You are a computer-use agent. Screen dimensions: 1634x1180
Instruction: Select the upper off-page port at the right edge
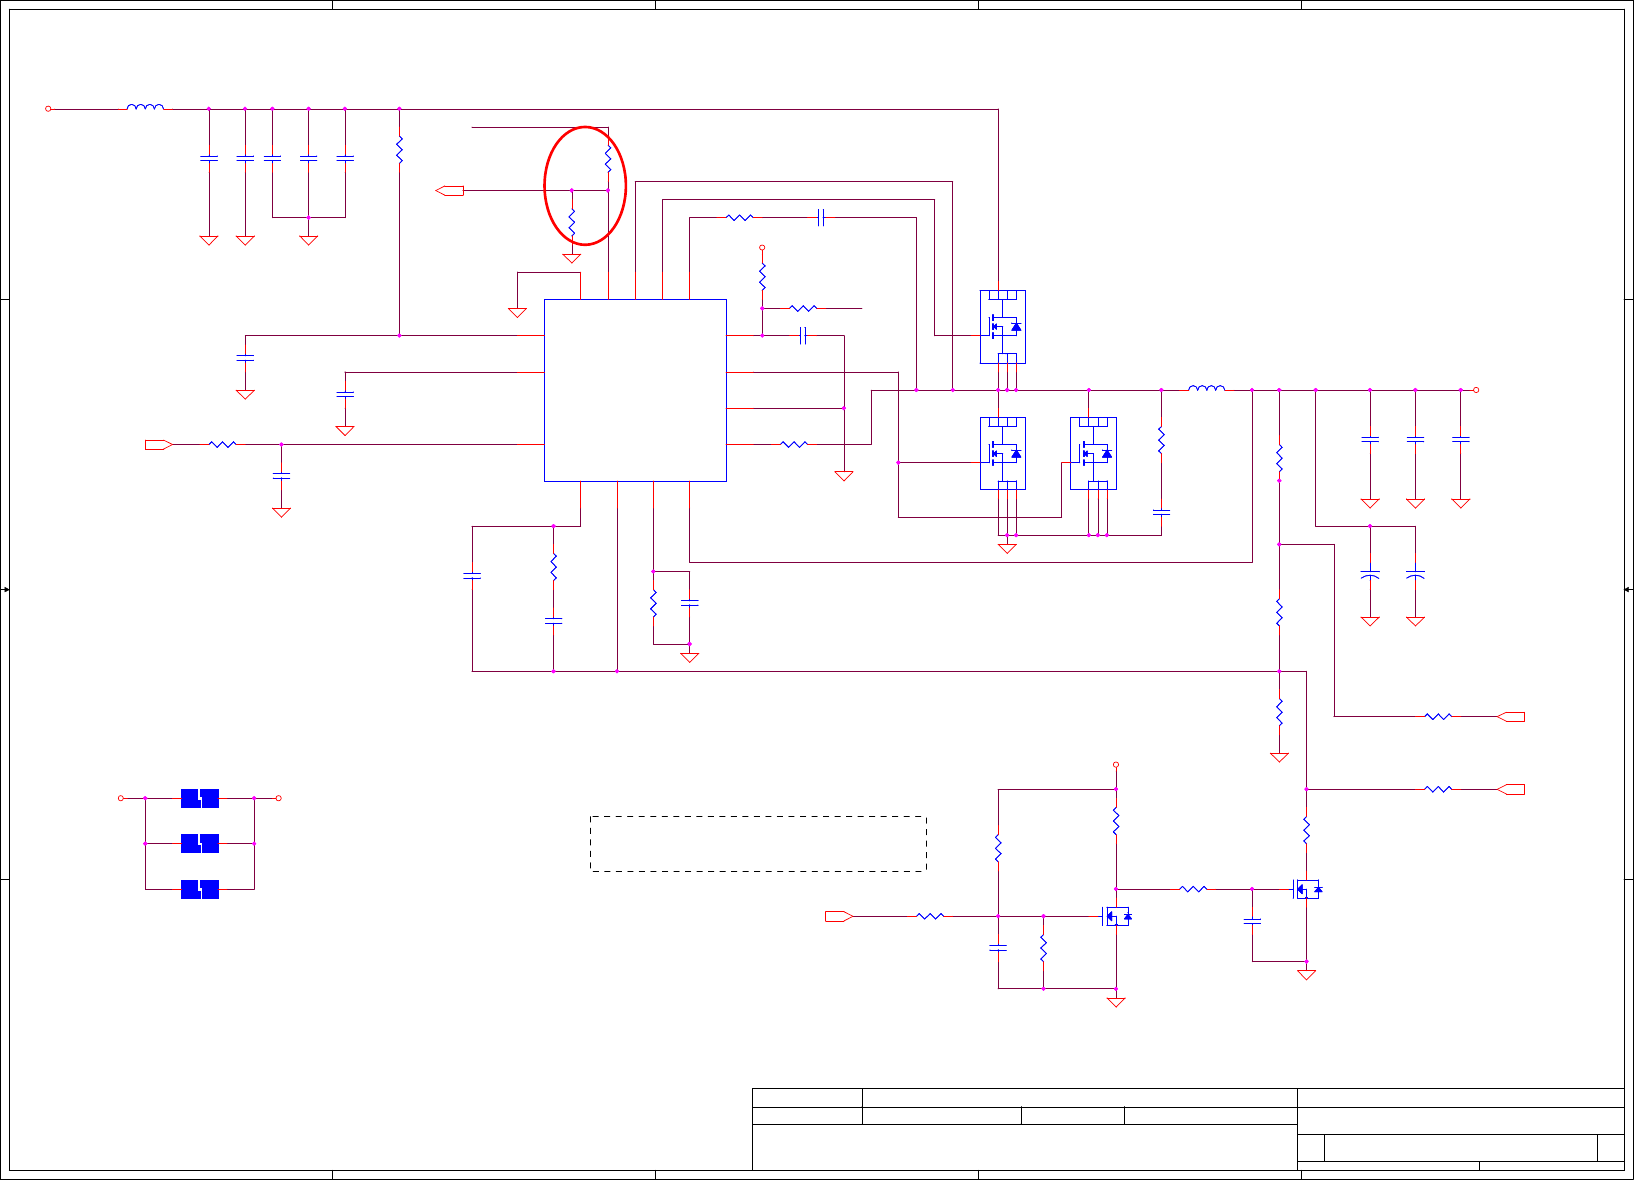[x=1511, y=717]
